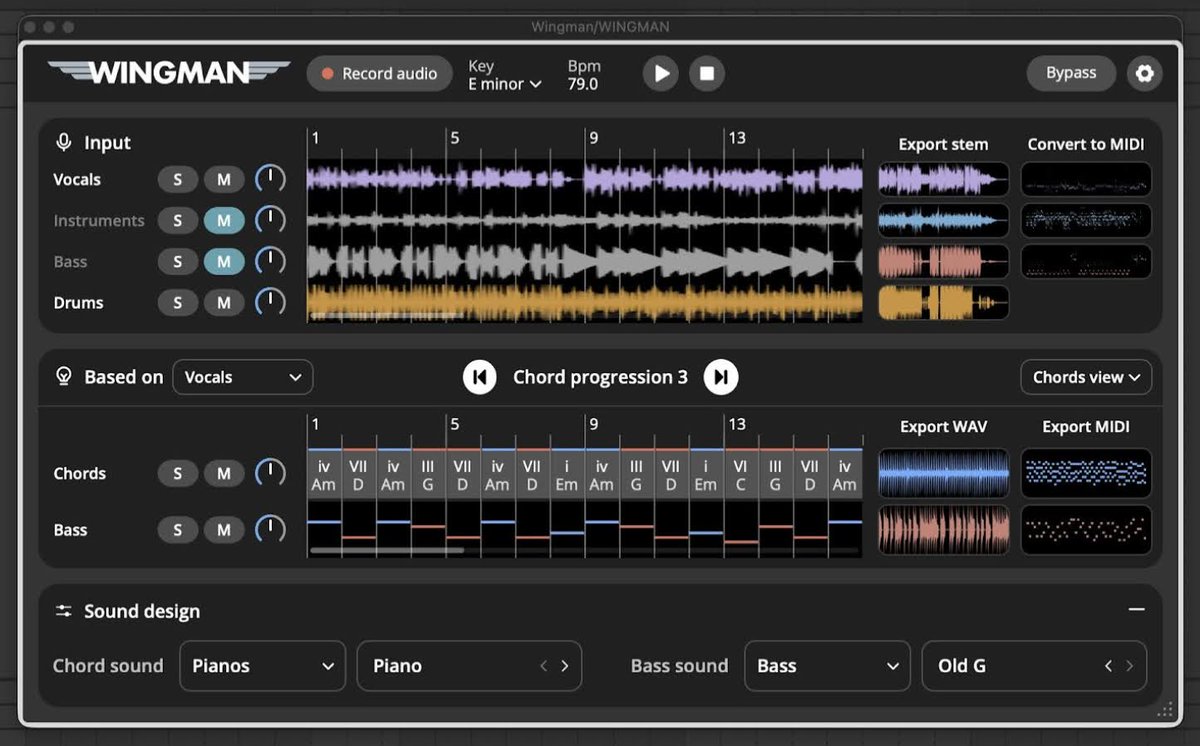Mute the Drums input track
The height and width of the screenshot is (746, 1200).
click(224, 303)
